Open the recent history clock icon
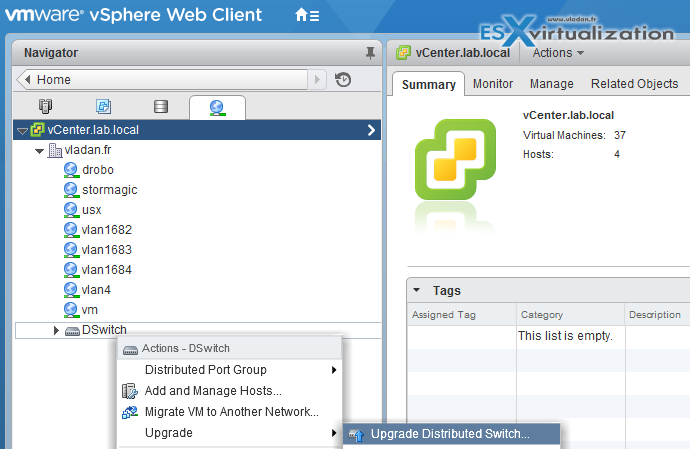 [343, 80]
